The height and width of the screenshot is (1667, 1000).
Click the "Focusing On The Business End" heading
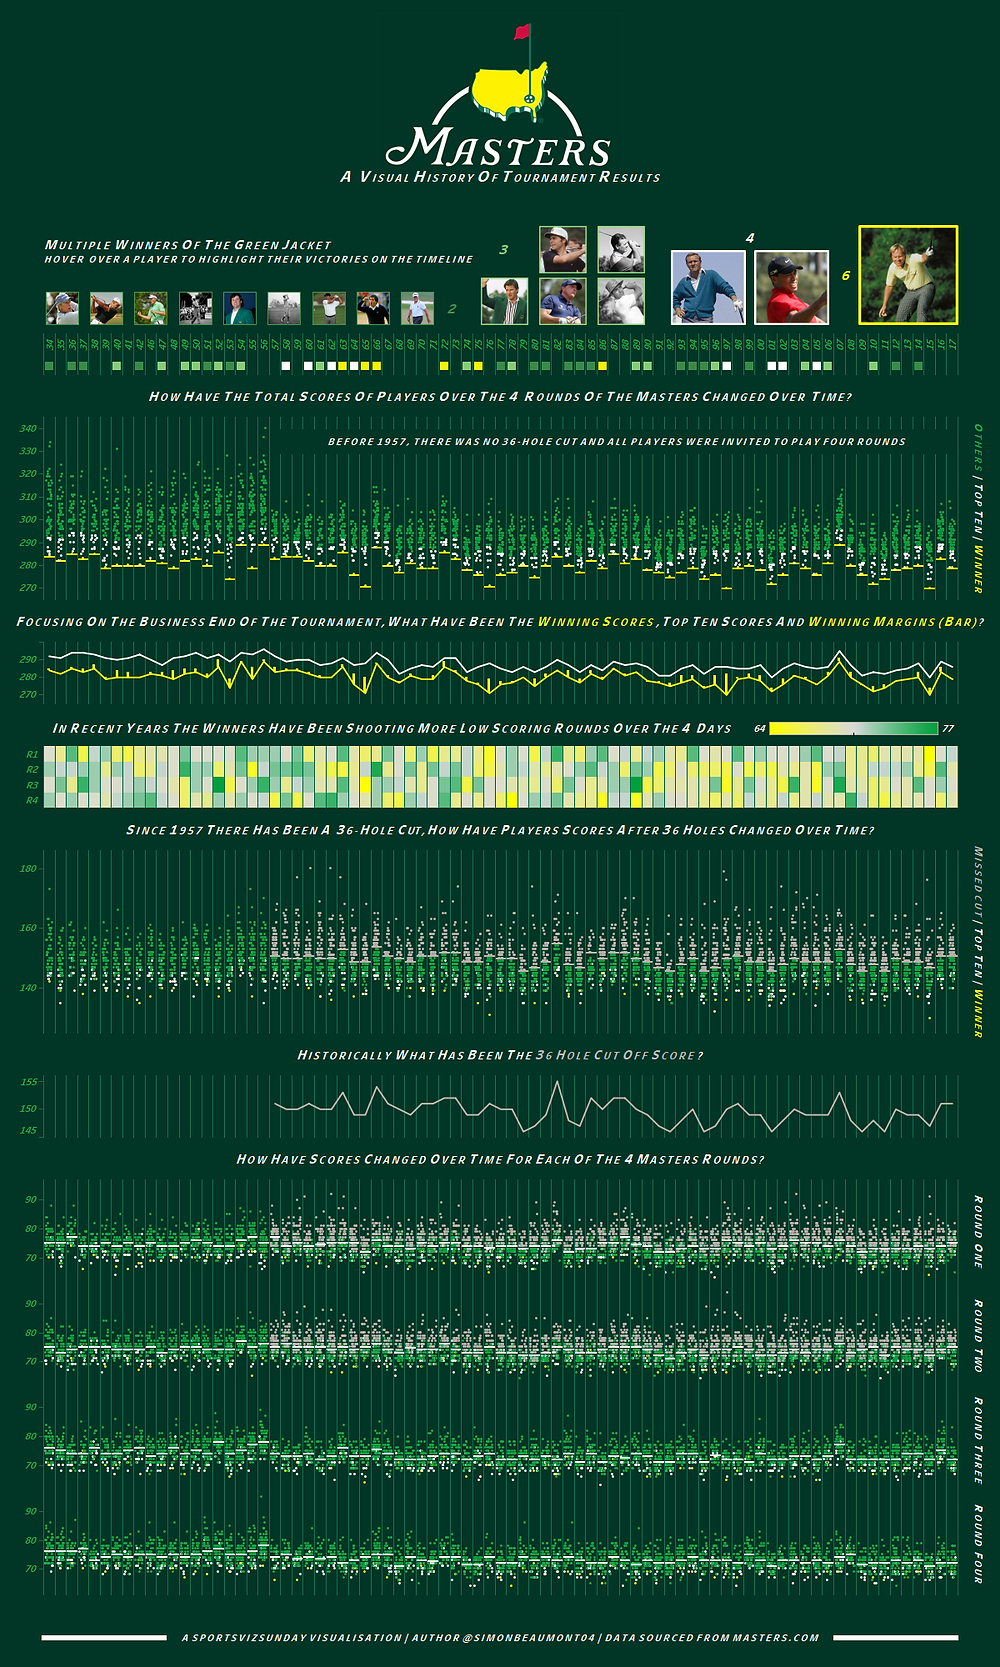[500, 621]
